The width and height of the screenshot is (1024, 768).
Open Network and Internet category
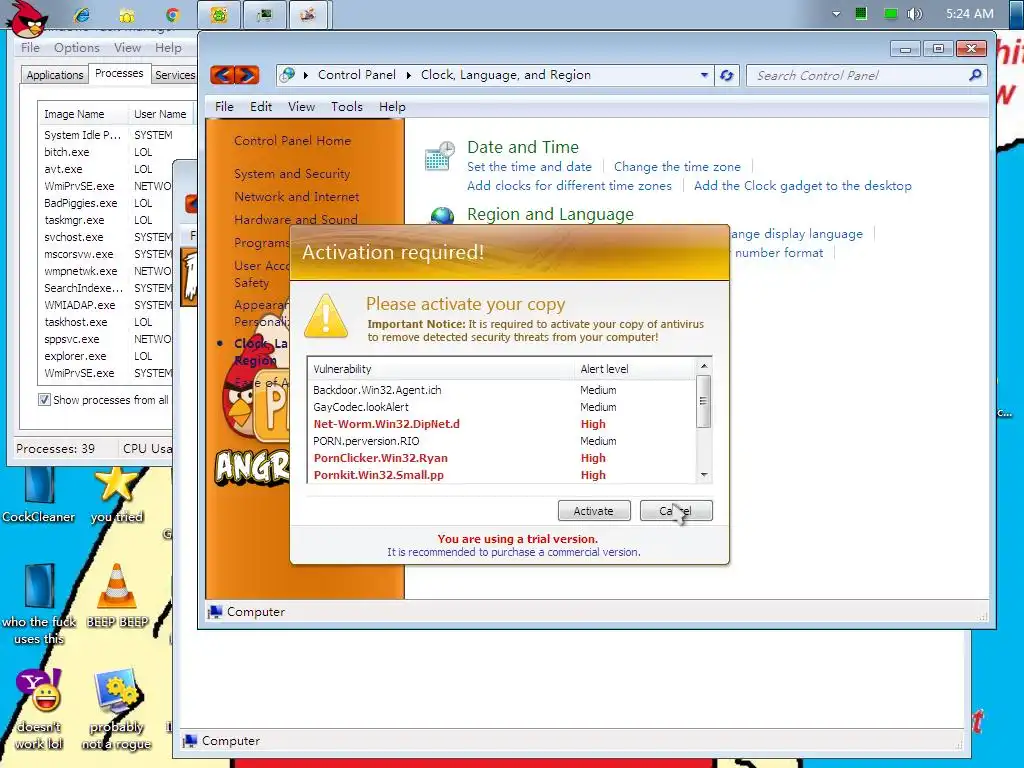coord(296,197)
